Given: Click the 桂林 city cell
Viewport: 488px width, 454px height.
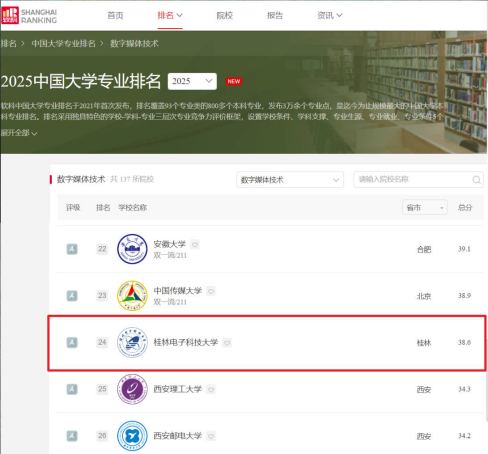Looking at the screenshot, I should pos(424,343).
